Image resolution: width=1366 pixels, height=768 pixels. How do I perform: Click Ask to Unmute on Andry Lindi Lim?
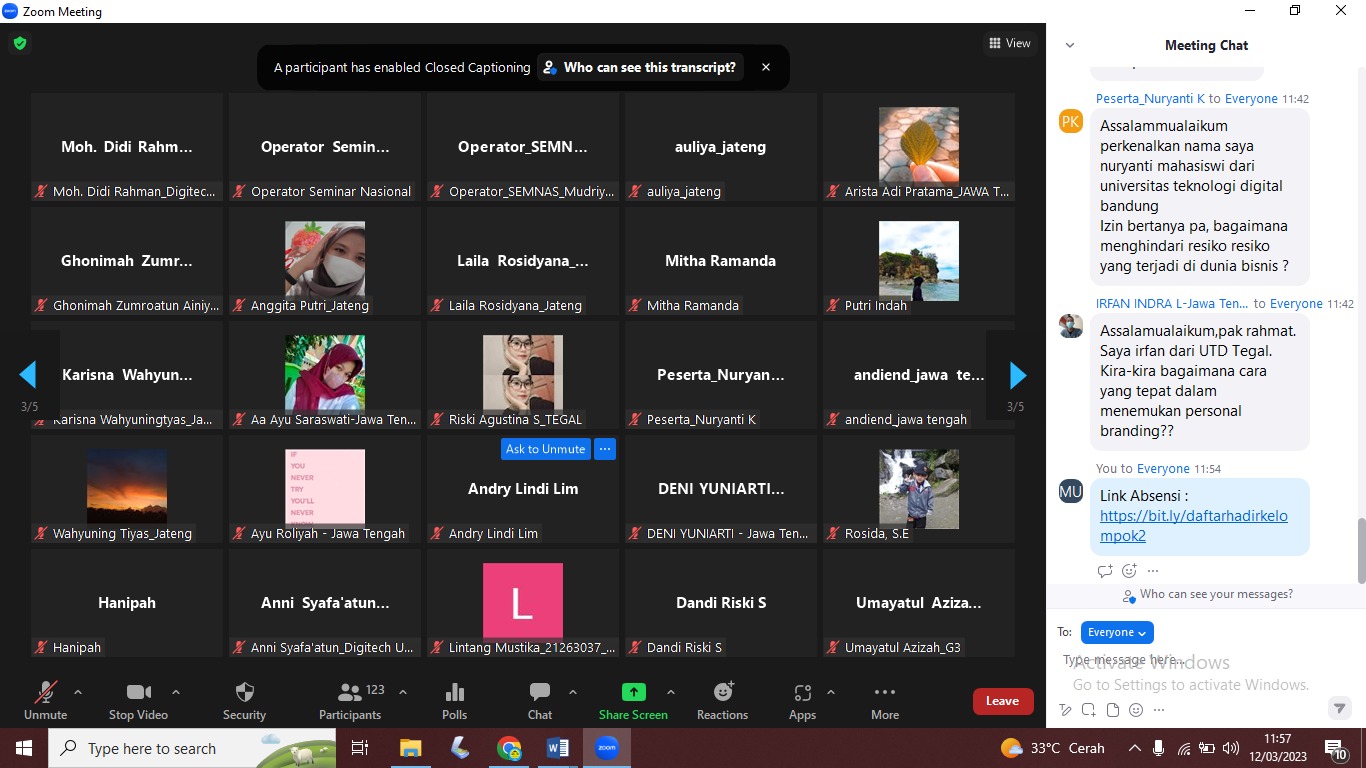point(545,449)
